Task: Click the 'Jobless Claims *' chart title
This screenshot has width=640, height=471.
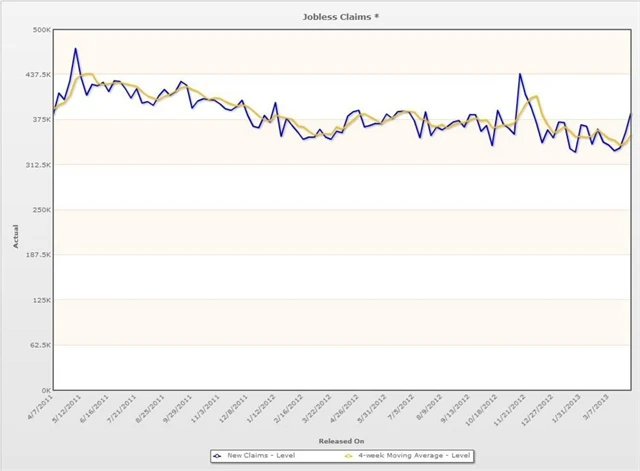Action: coord(340,17)
